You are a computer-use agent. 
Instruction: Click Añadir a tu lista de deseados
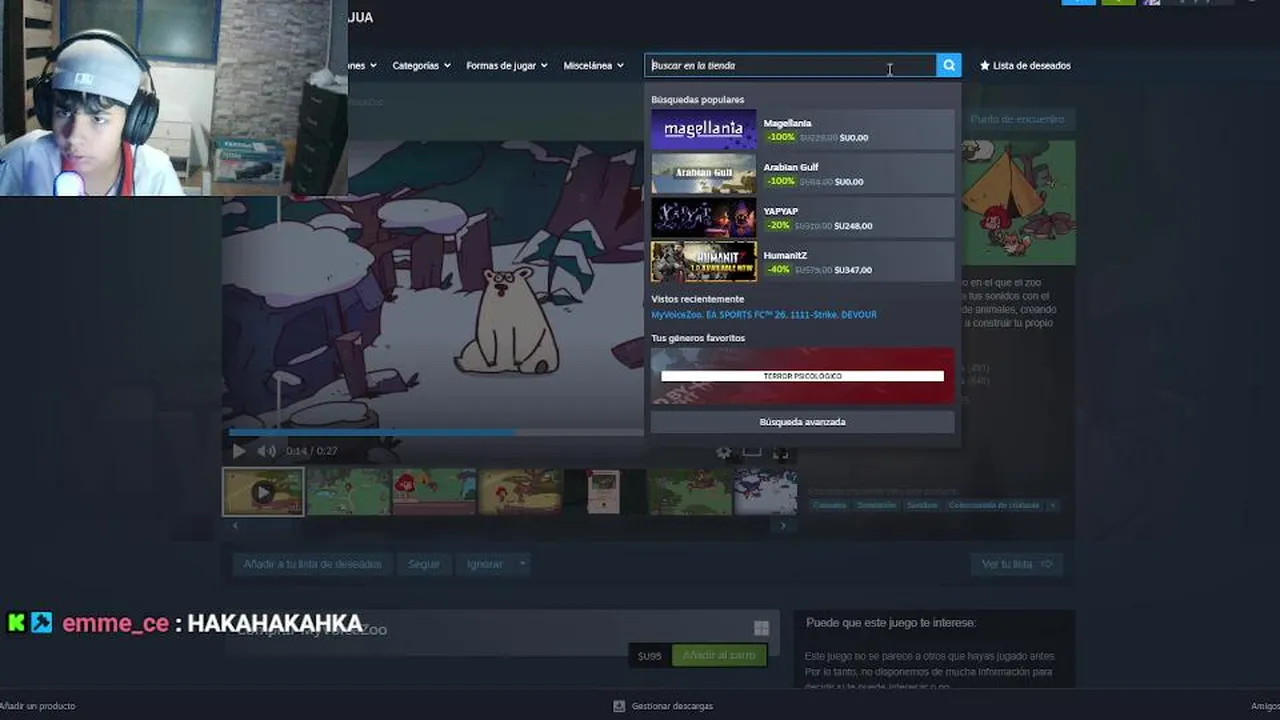[x=312, y=564]
